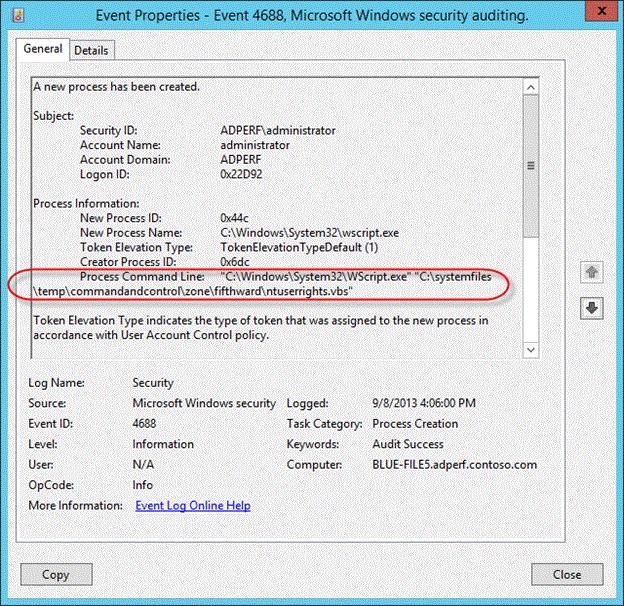Click Source value Microsoft Windows security
Screen dimensions: 624x606
(204, 403)
